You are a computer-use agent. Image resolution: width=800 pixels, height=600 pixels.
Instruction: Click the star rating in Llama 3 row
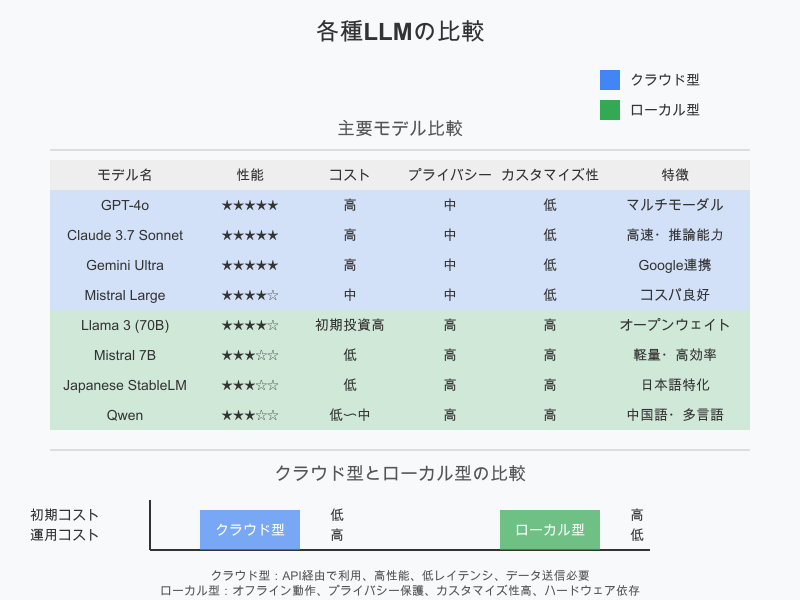[x=250, y=326]
